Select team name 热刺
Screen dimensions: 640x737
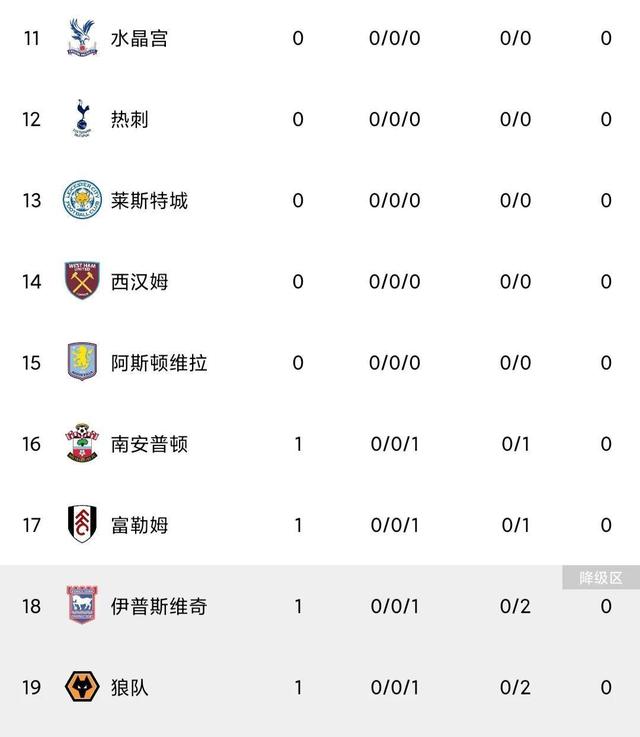pyautogui.click(x=129, y=119)
